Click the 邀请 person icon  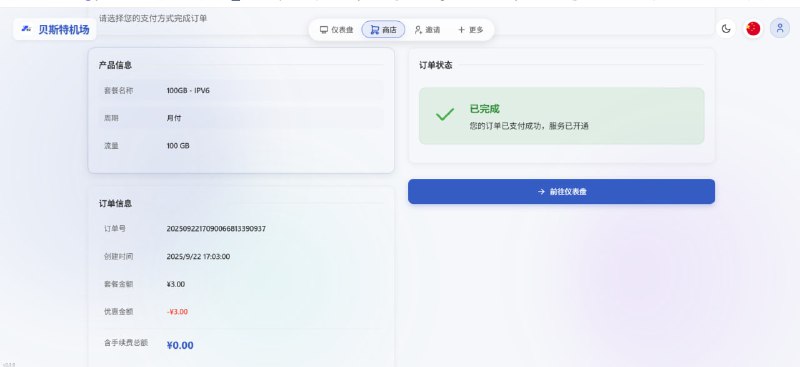tap(418, 30)
